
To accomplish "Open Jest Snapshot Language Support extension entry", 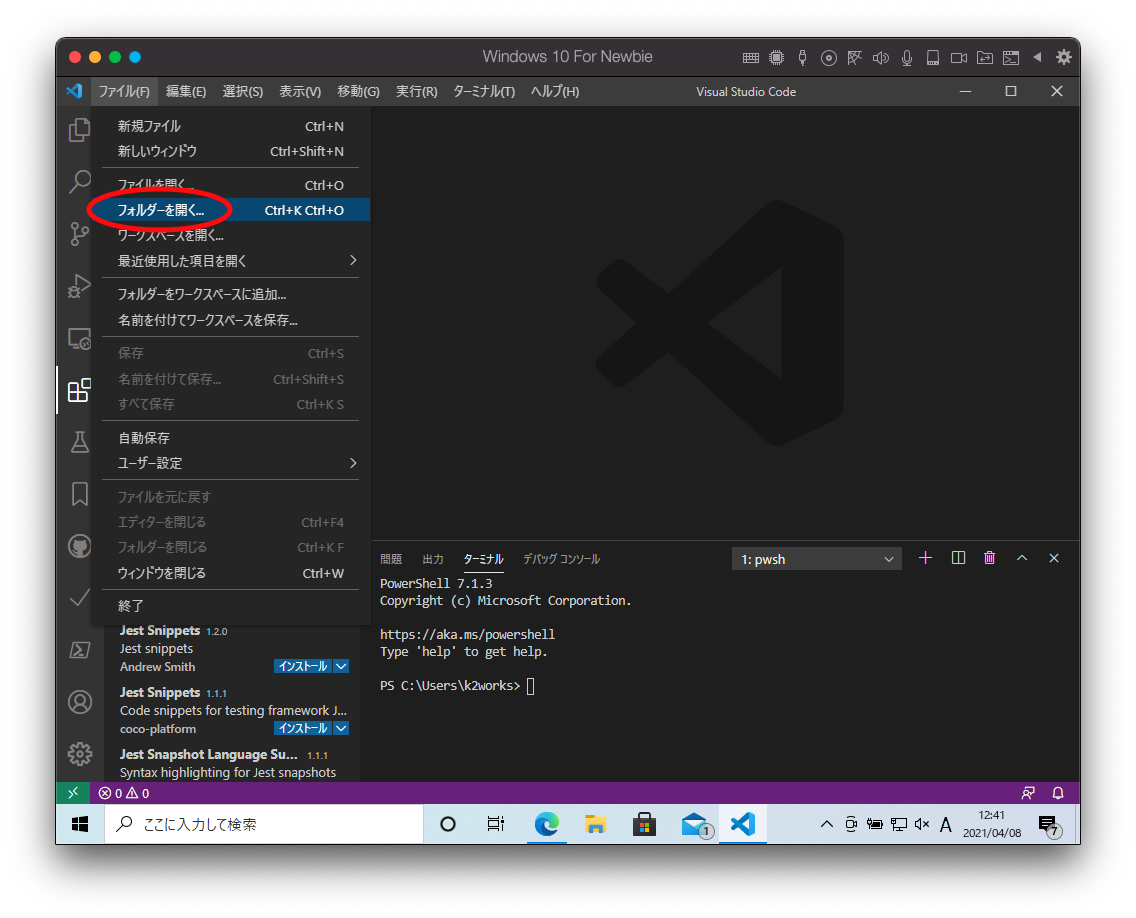I will coord(231,764).
